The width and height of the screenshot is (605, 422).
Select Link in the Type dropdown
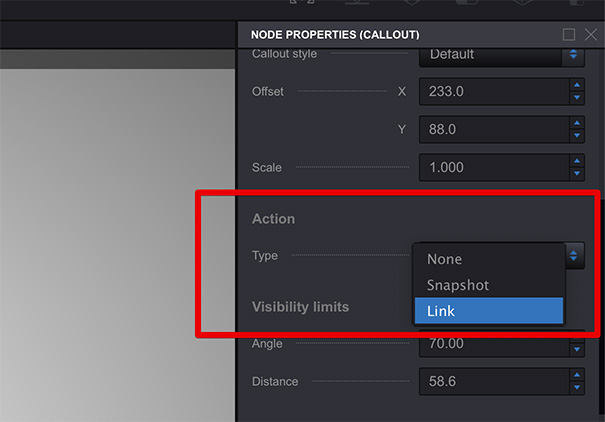point(488,311)
